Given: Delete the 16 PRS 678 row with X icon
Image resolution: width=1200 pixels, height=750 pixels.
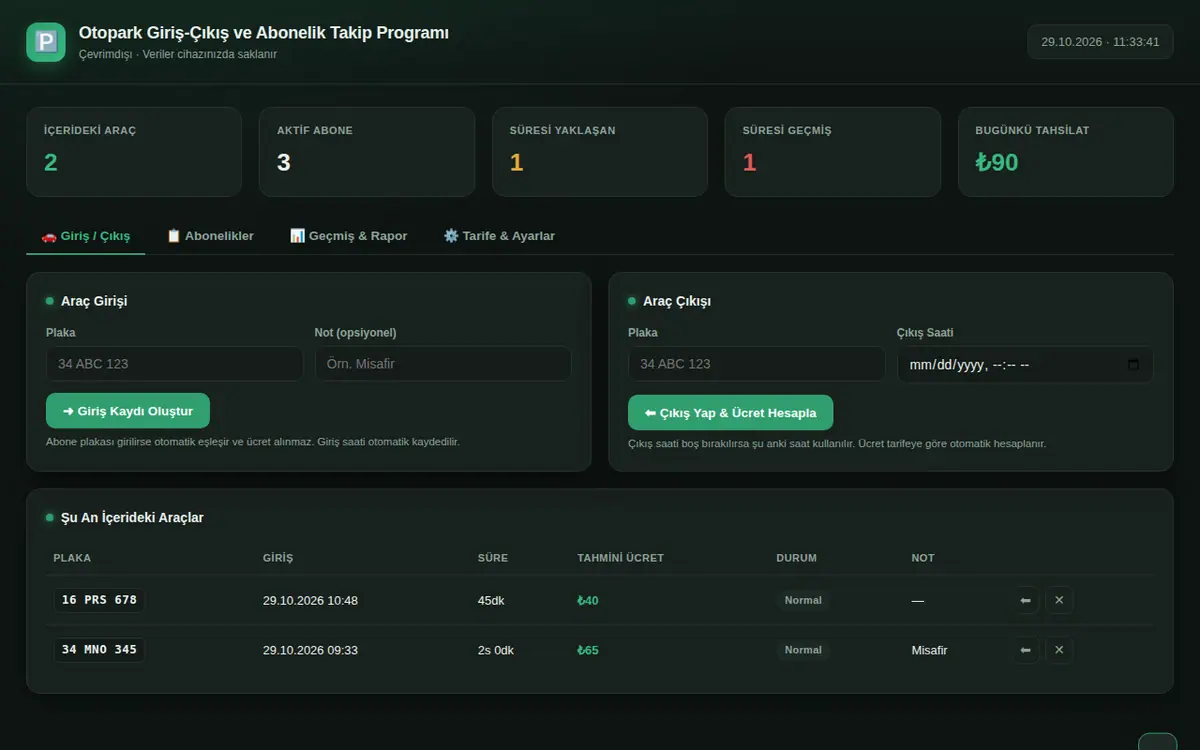Looking at the screenshot, I should [1059, 600].
